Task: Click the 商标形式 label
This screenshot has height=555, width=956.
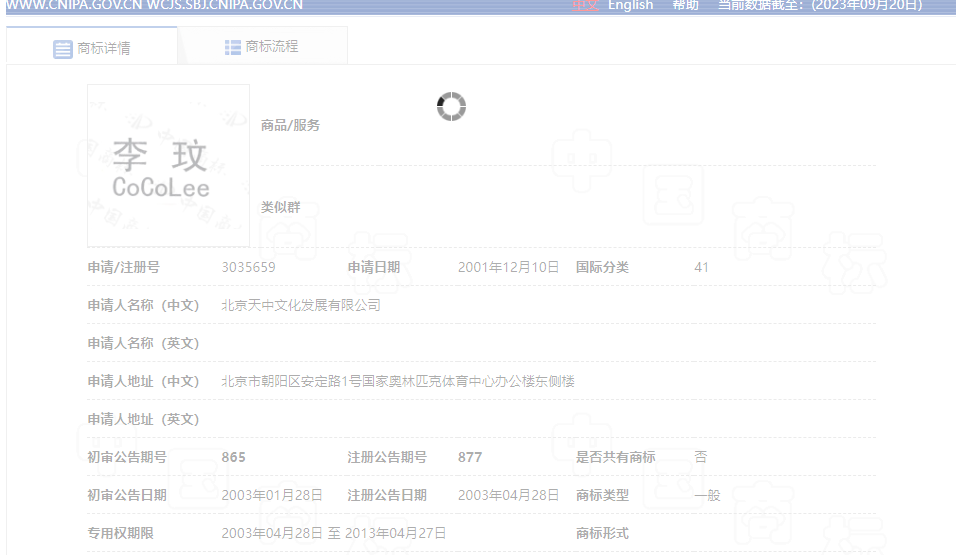Action: [602, 533]
